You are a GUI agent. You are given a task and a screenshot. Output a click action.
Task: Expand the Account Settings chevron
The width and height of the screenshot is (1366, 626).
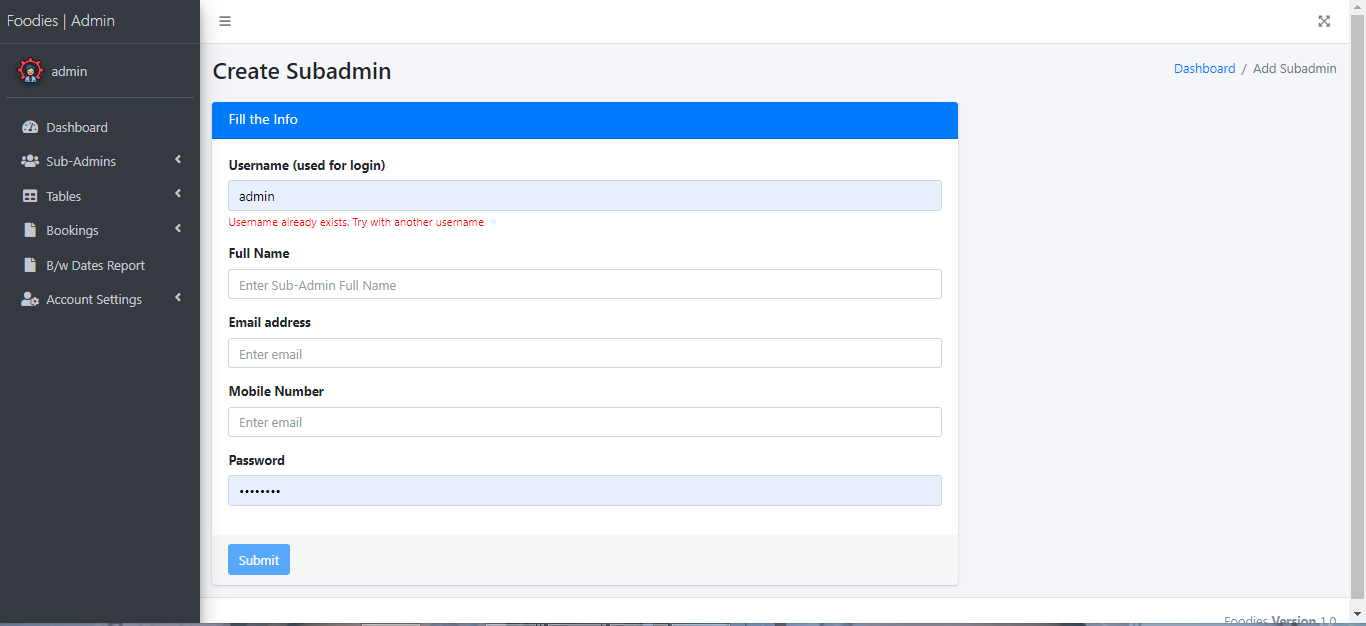[x=178, y=298]
